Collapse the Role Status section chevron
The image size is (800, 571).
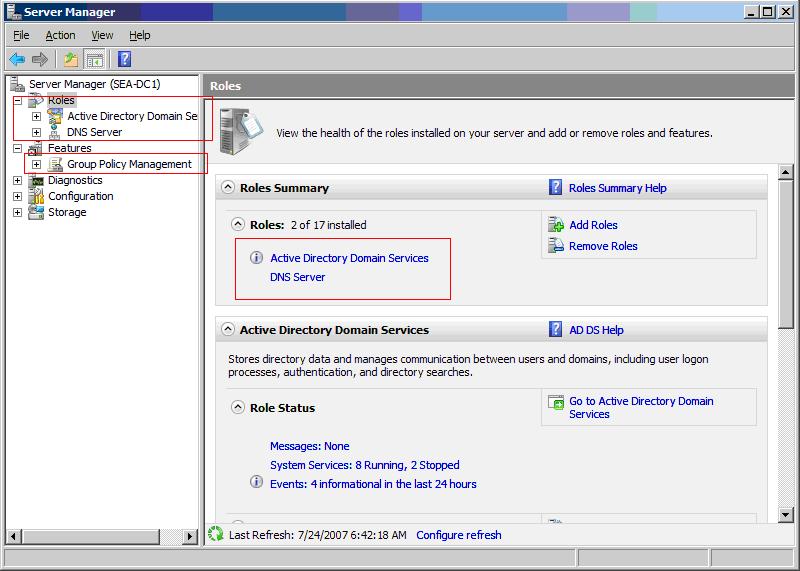click(x=238, y=407)
